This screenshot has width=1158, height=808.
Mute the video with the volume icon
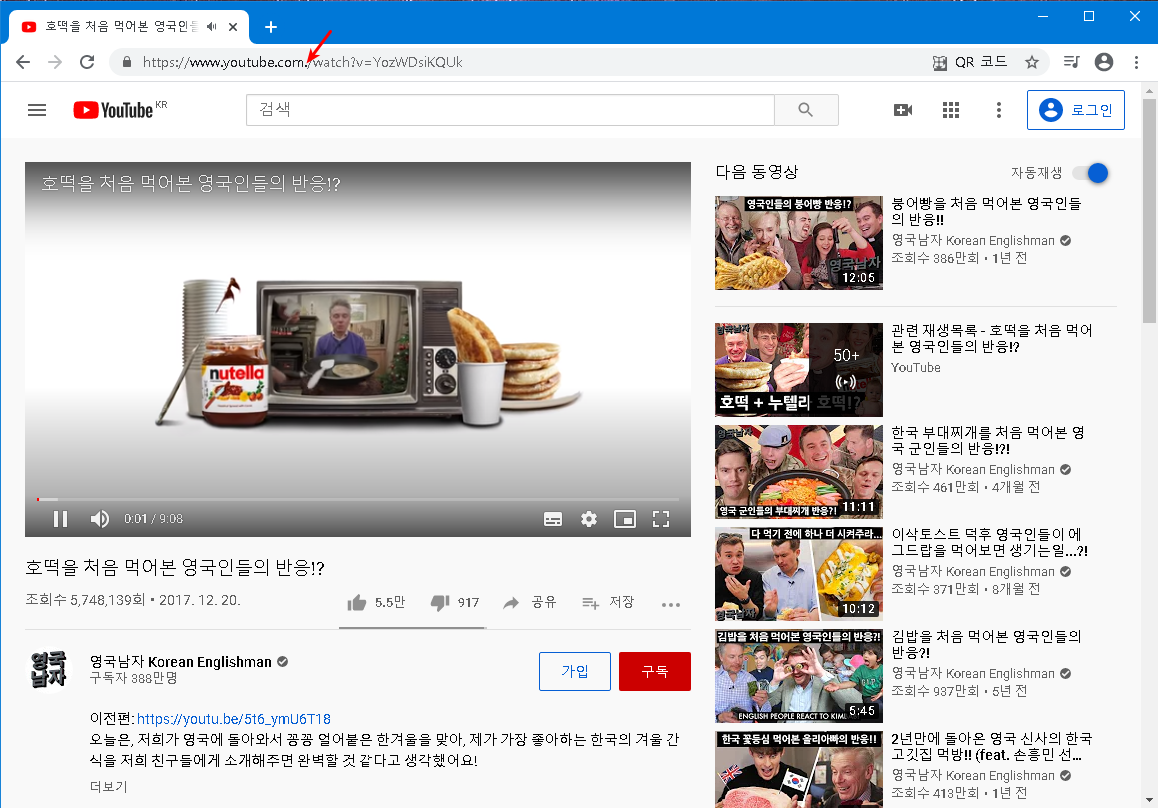click(99, 519)
